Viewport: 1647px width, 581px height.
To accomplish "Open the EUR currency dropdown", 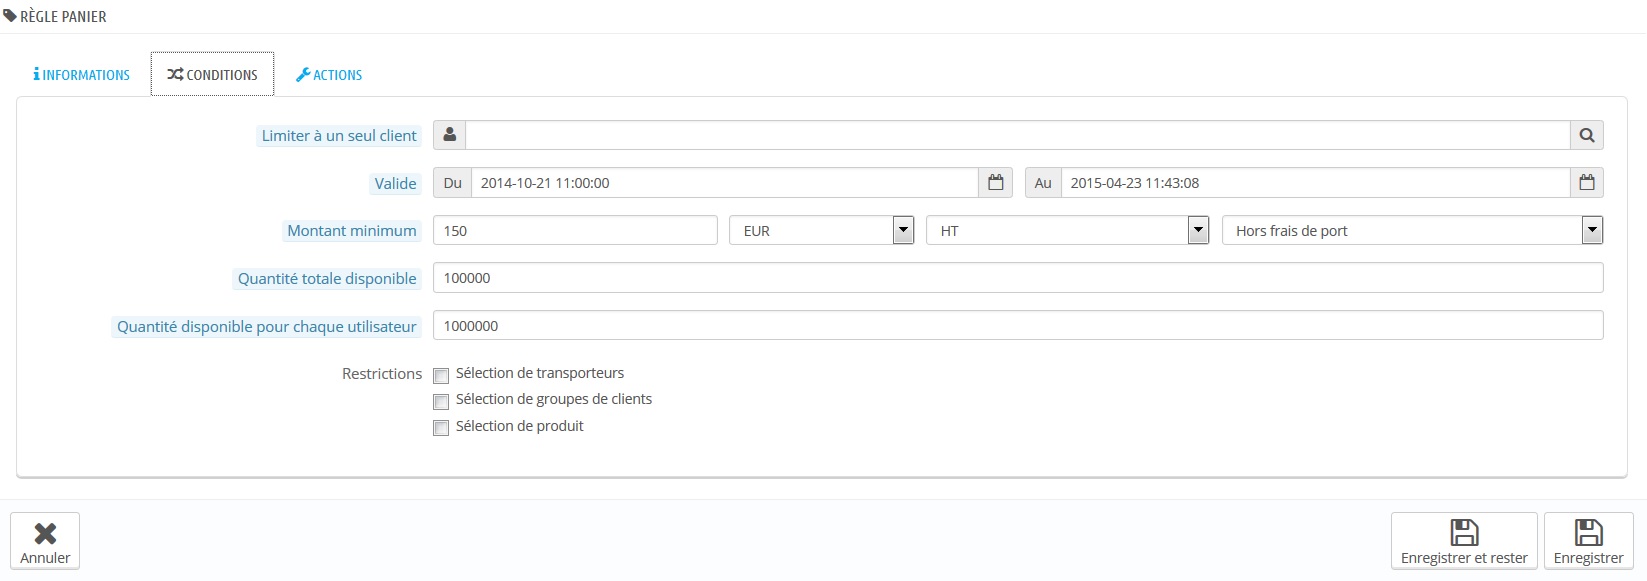I will 822,231.
